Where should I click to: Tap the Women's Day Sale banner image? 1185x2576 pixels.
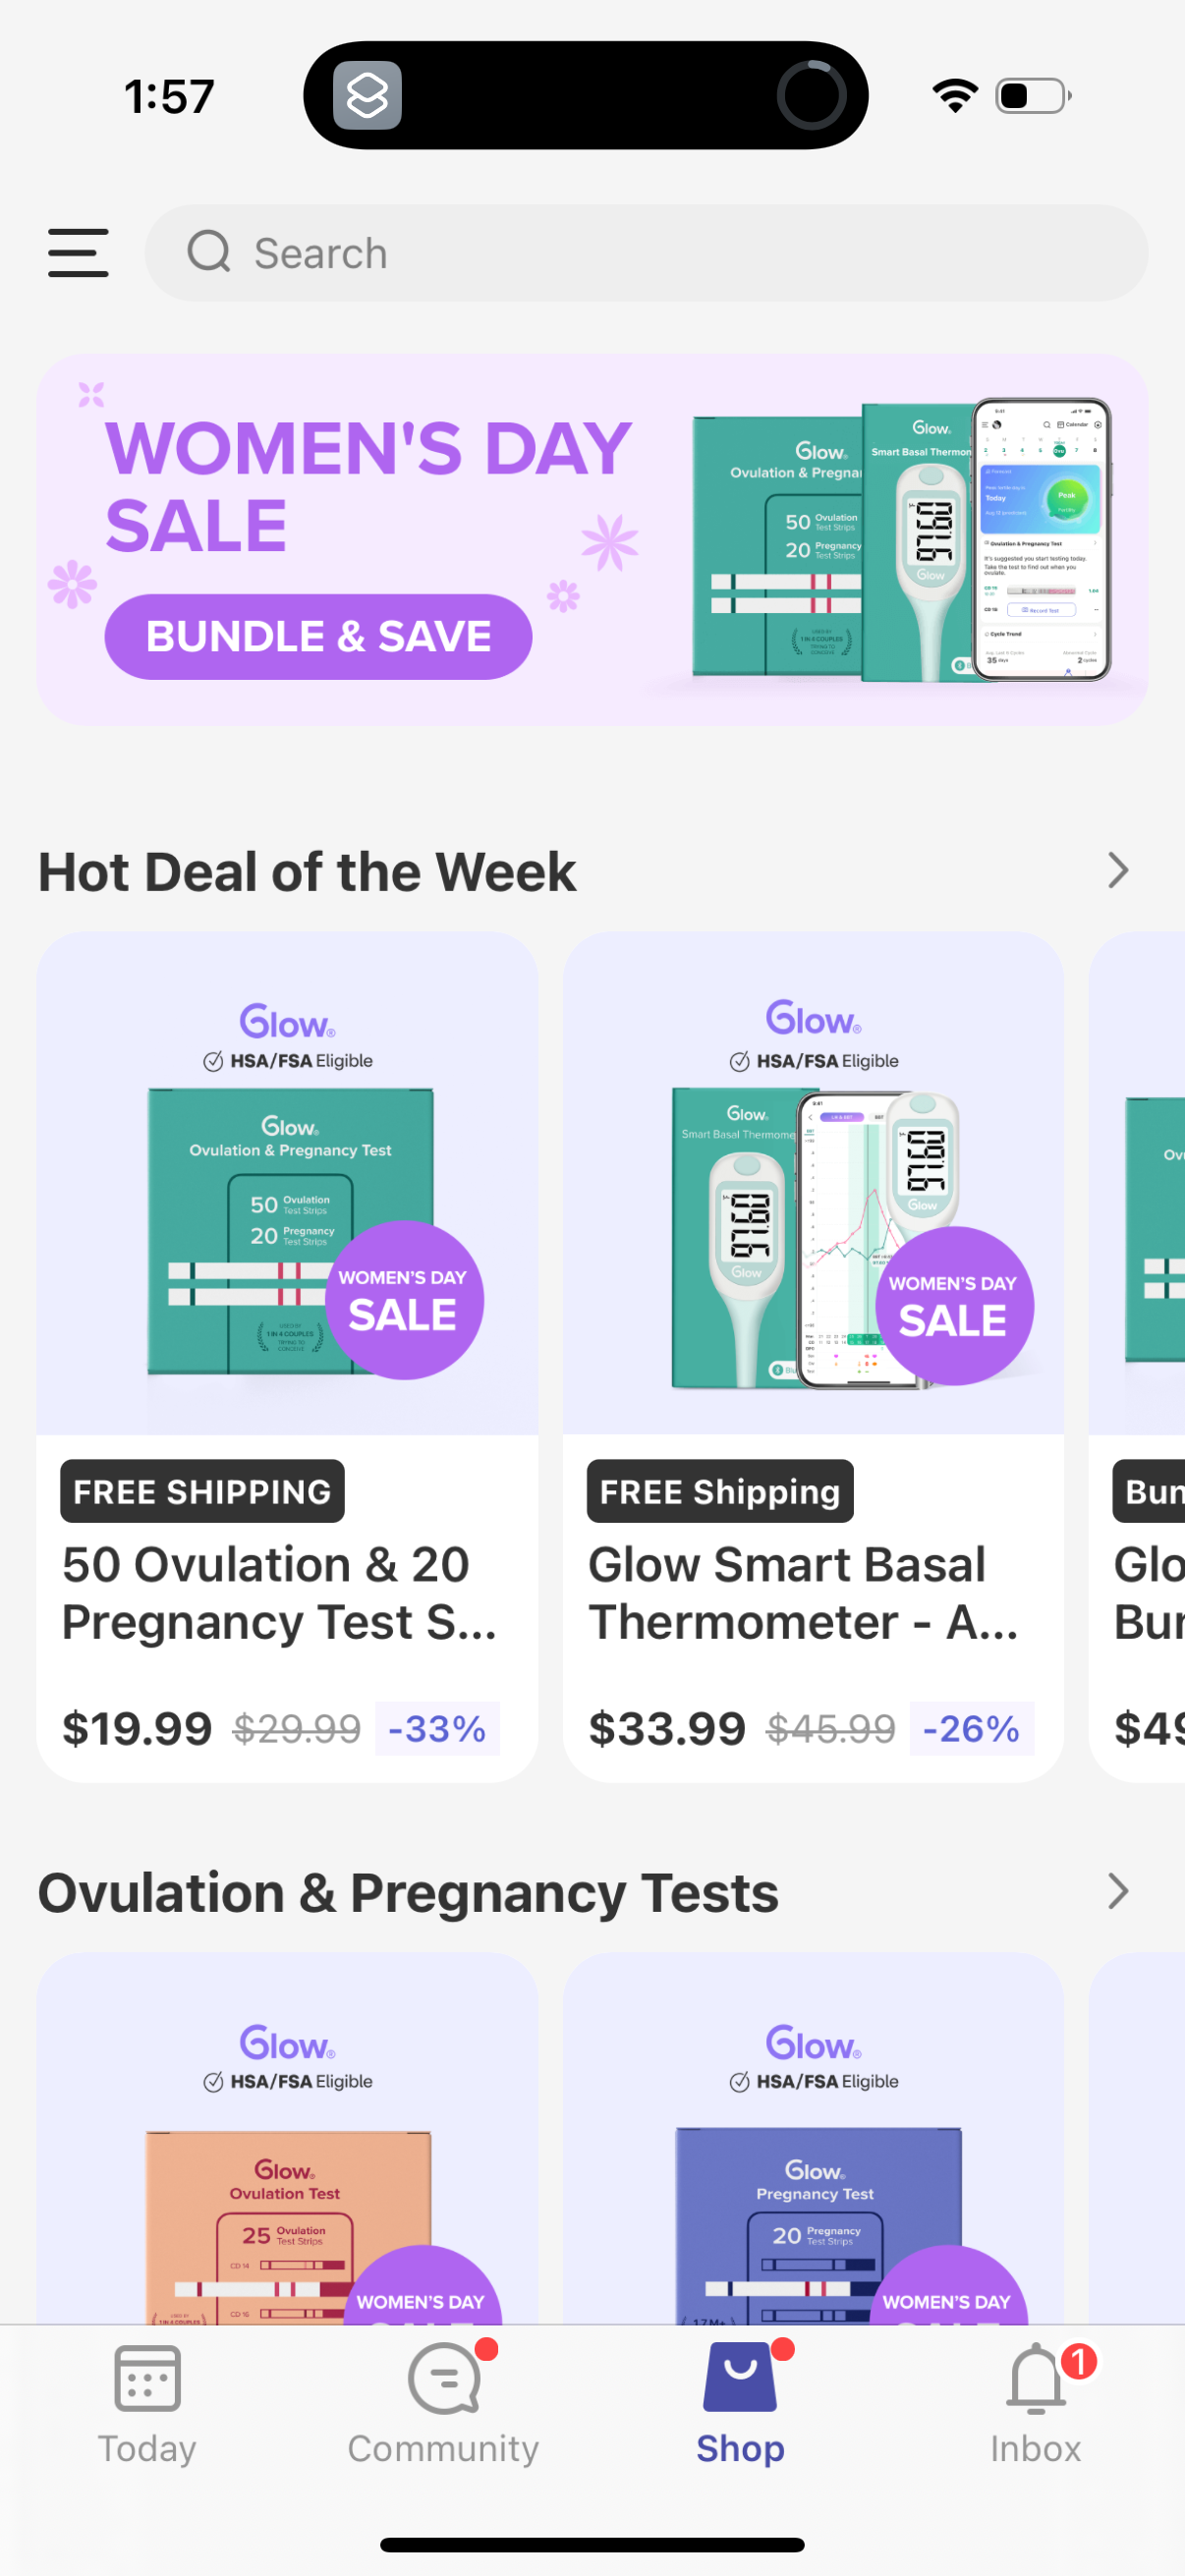click(592, 539)
